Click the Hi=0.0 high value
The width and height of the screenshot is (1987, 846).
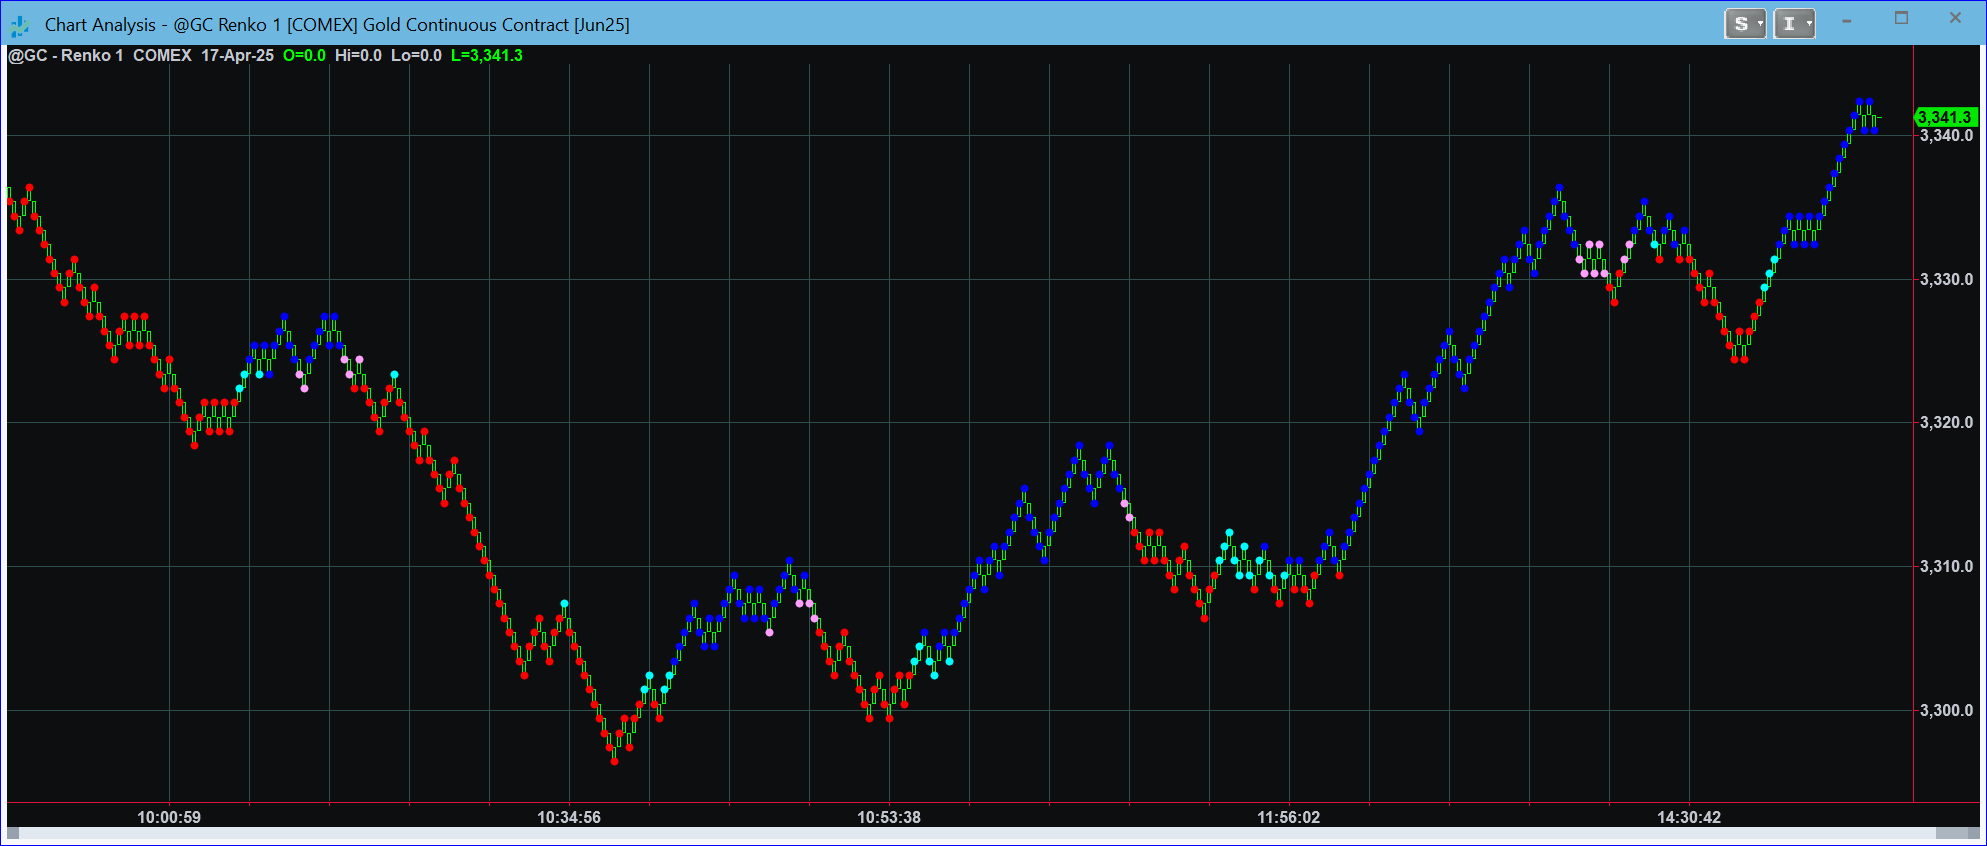click(x=358, y=56)
